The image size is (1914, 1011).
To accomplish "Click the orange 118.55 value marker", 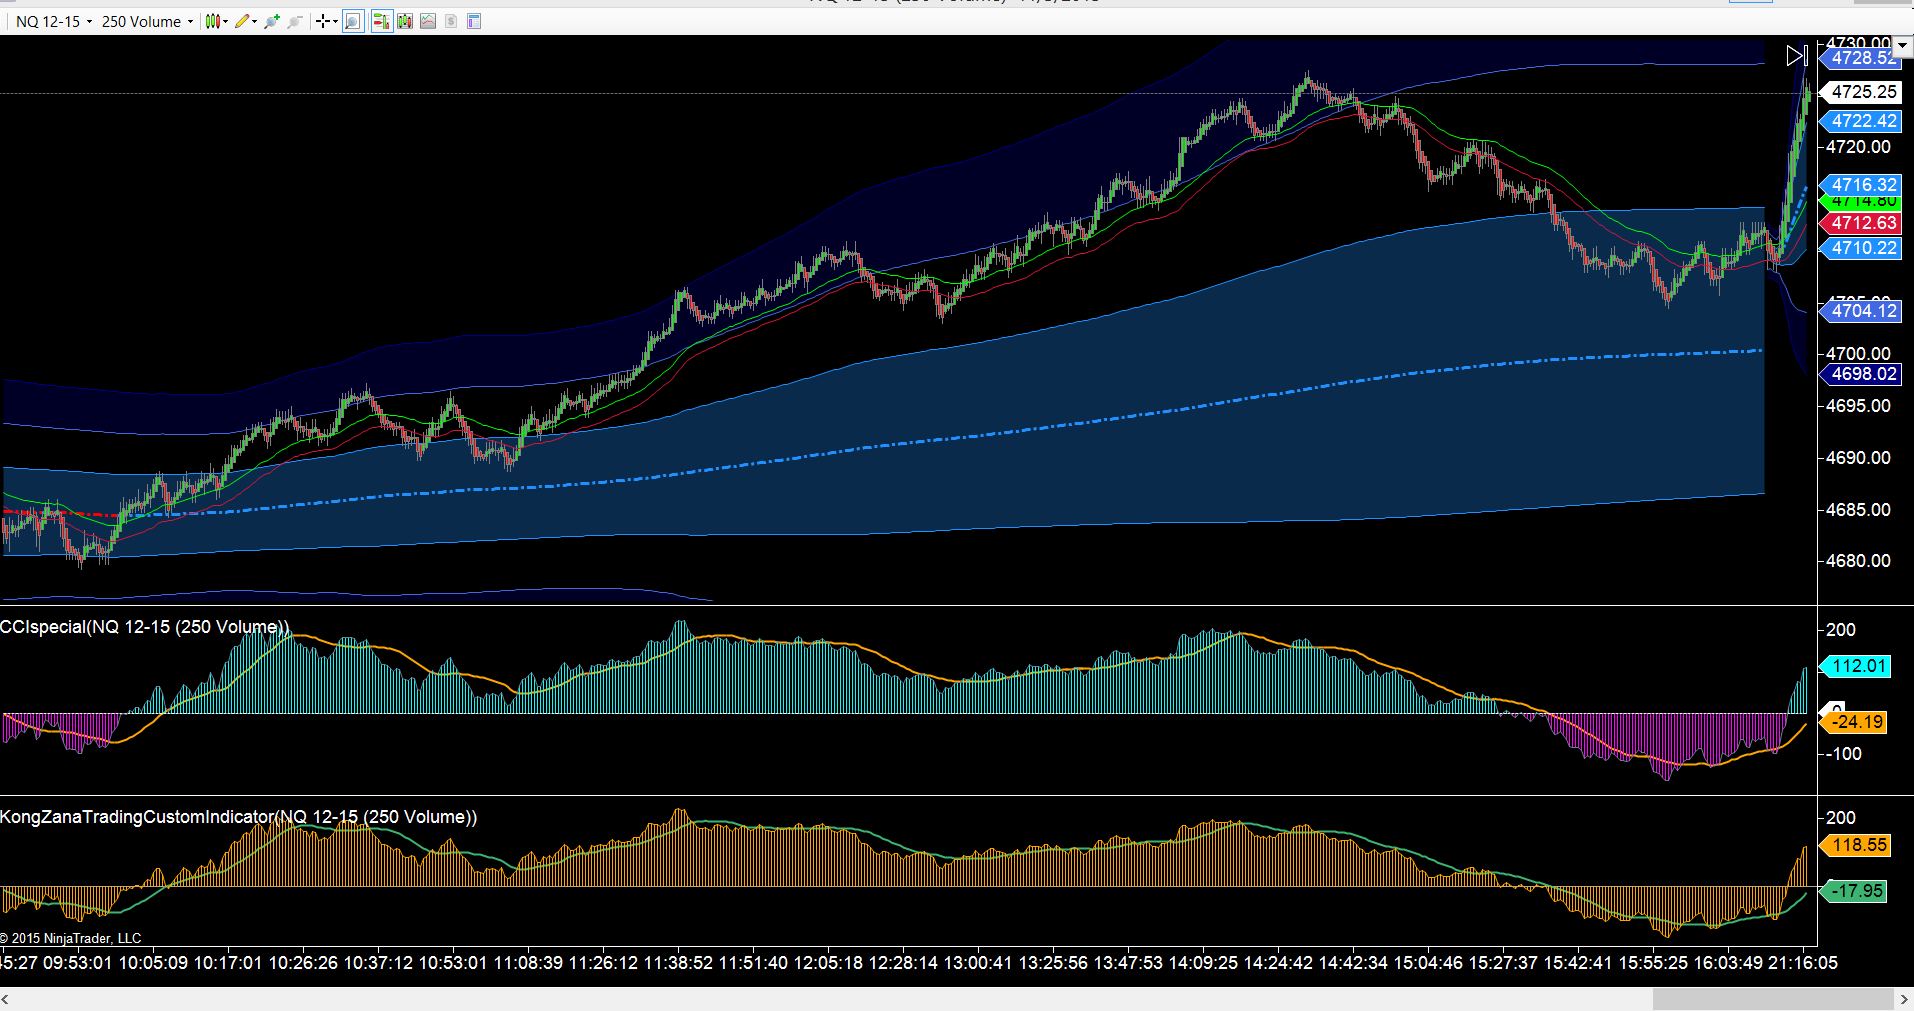I will click(x=1855, y=845).
